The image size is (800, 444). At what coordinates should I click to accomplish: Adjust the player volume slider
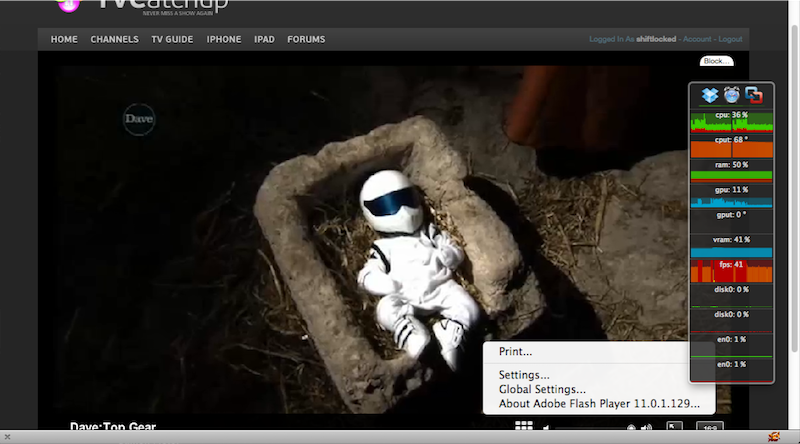tap(590, 429)
